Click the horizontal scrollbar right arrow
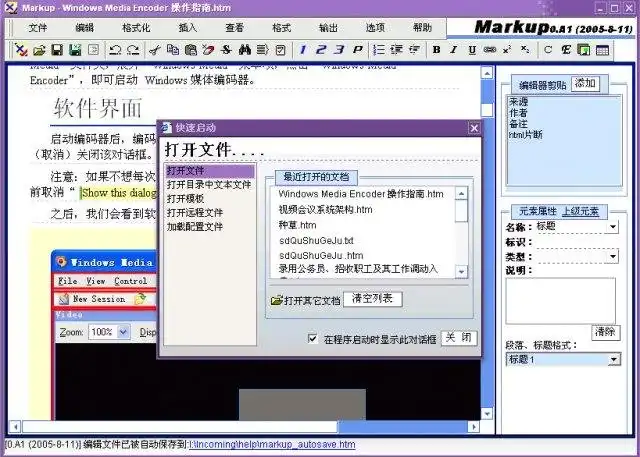Image resolution: width=640 pixels, height=457 pixels. click(473, 427)
